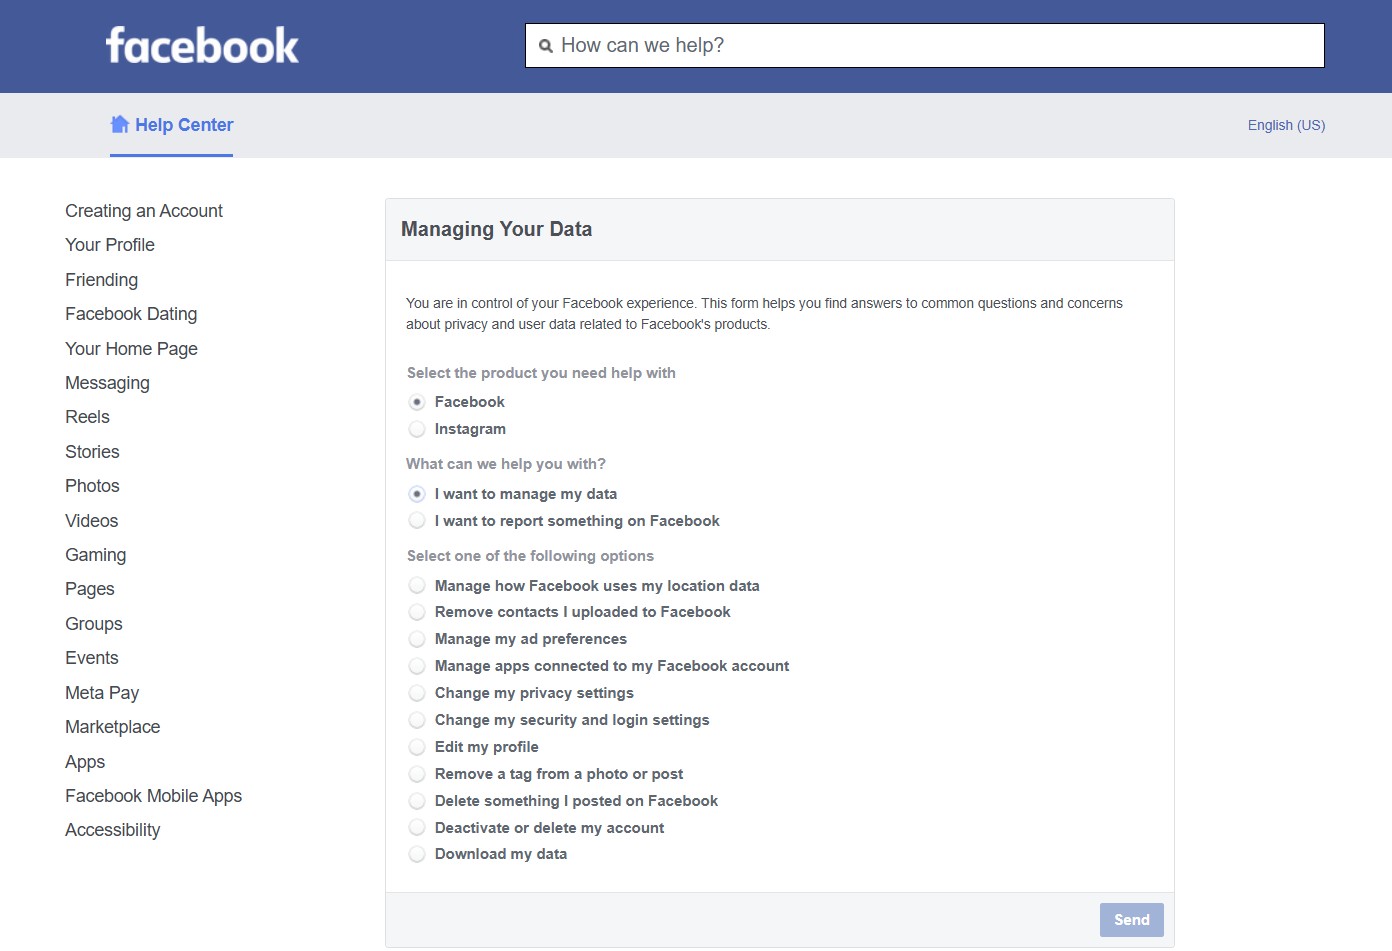Click the Facebook logo
Screen dimensions: 1392x951
coord(201,45)
